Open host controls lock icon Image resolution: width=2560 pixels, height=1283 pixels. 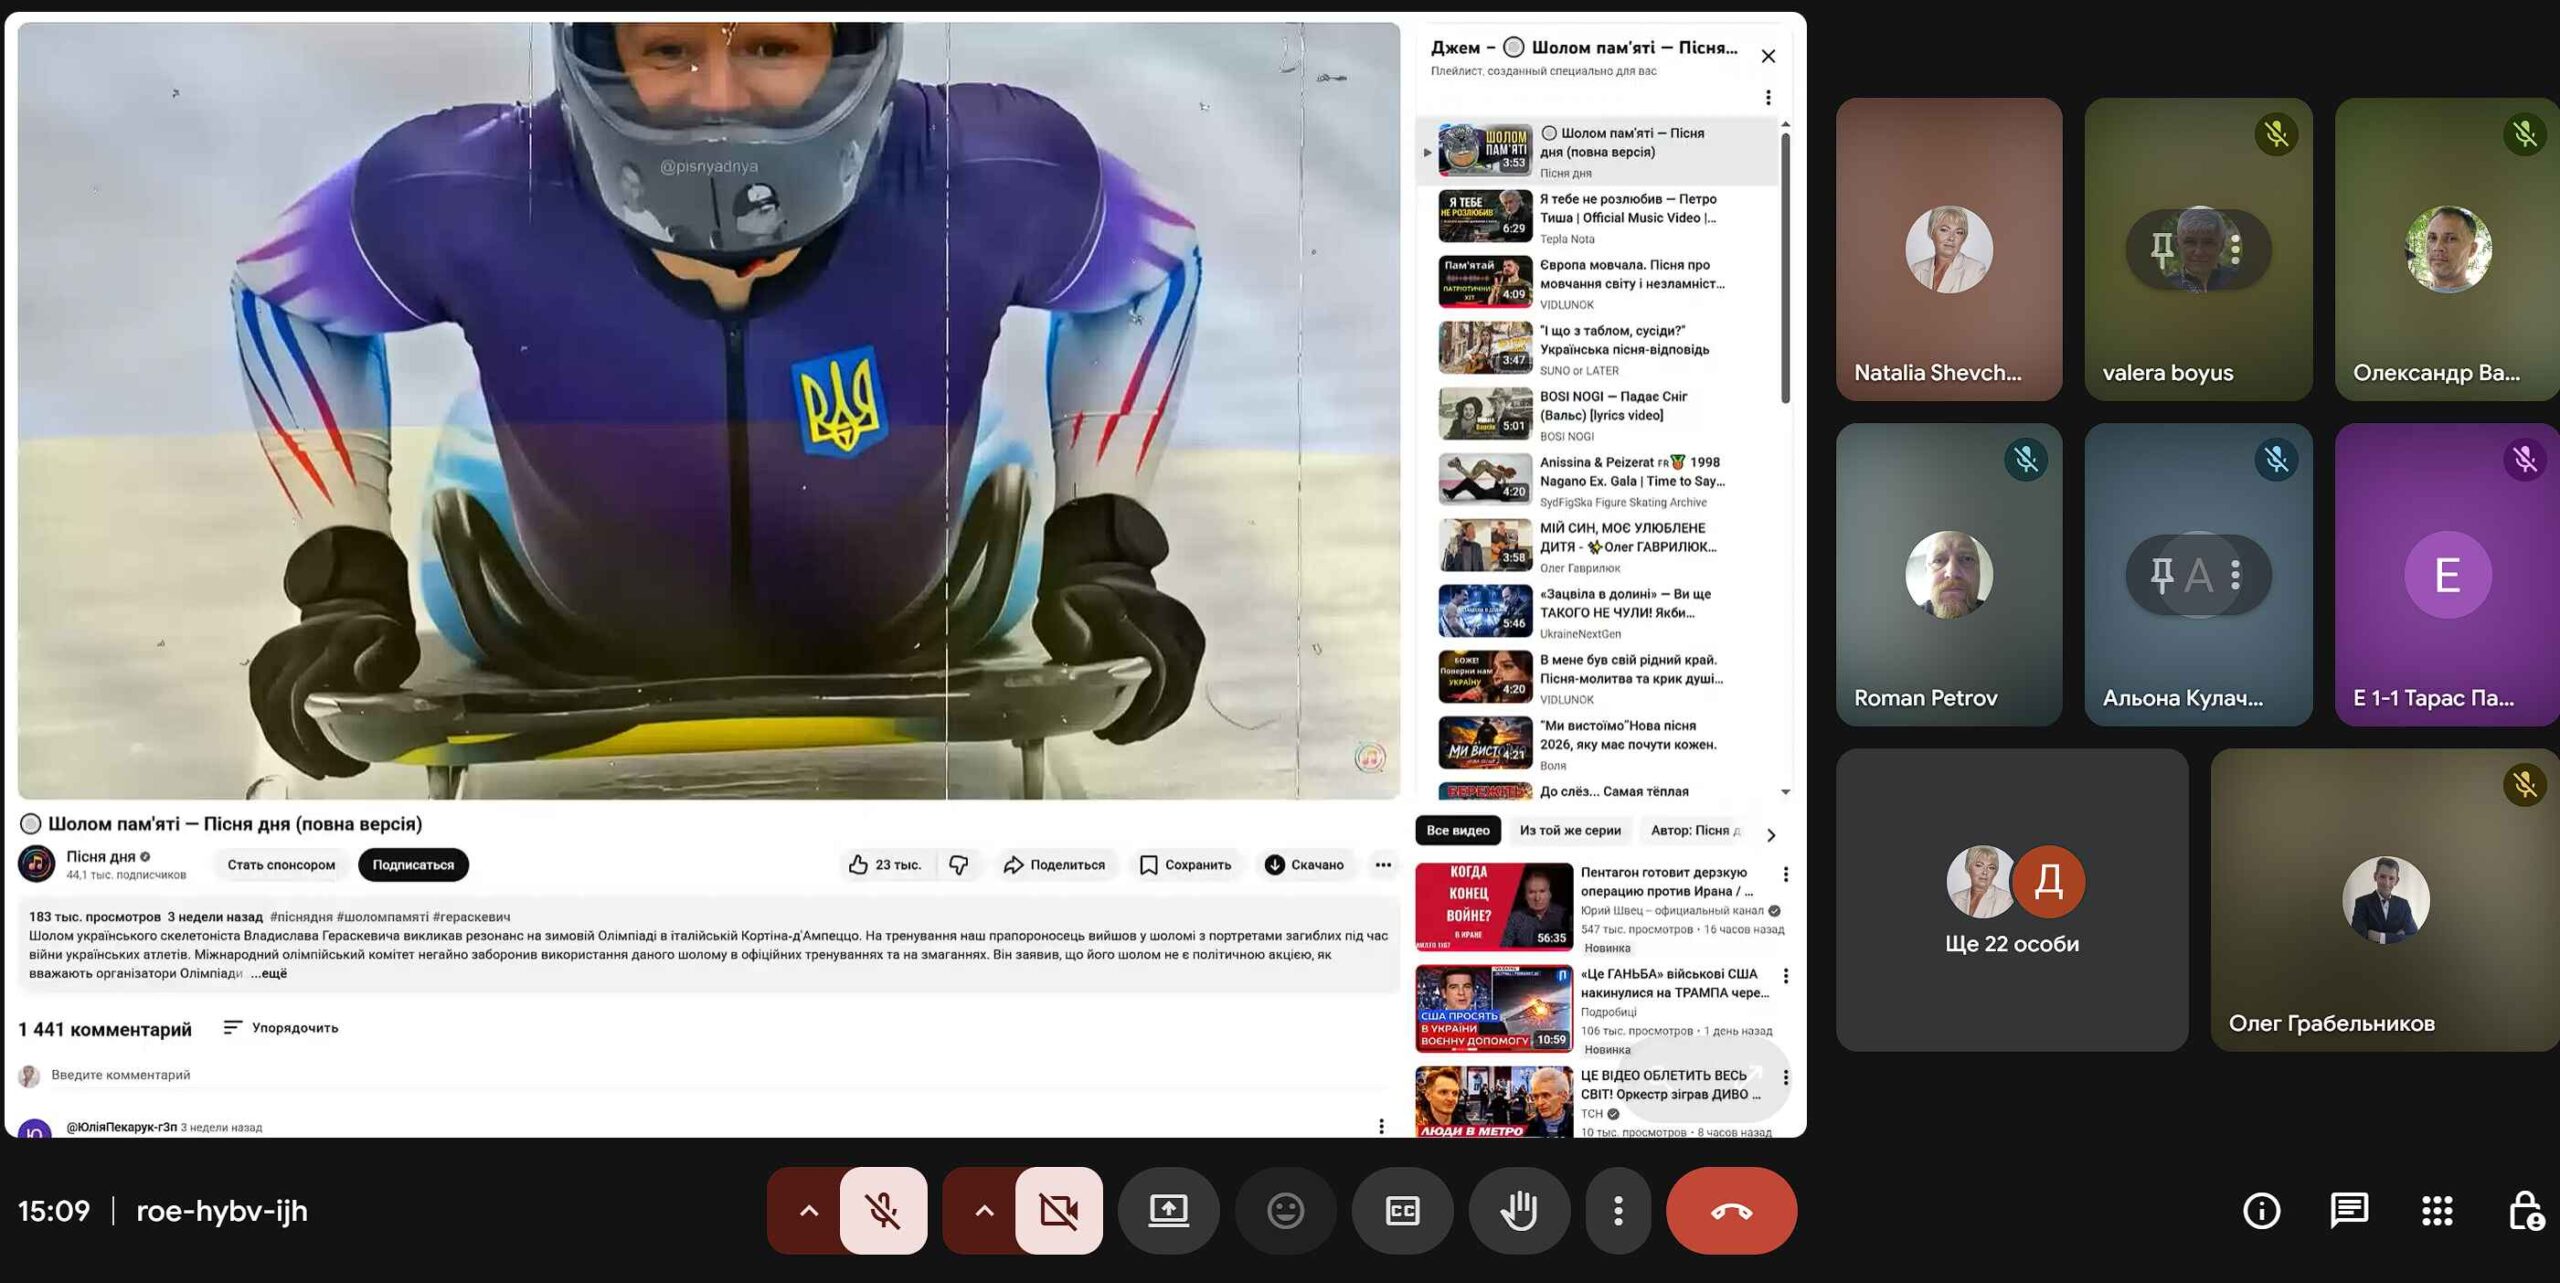pyautogui.click(x=2525, y=1211)
